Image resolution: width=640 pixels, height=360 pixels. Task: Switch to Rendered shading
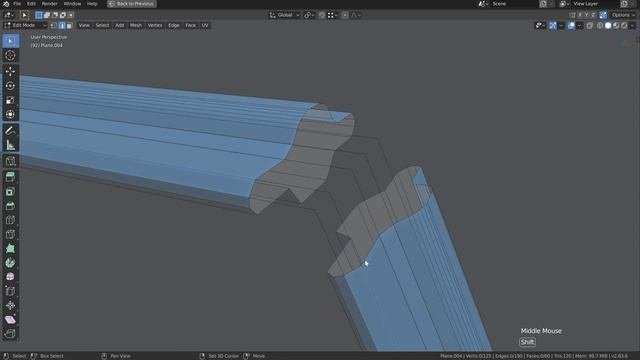(x=624, y=25)
